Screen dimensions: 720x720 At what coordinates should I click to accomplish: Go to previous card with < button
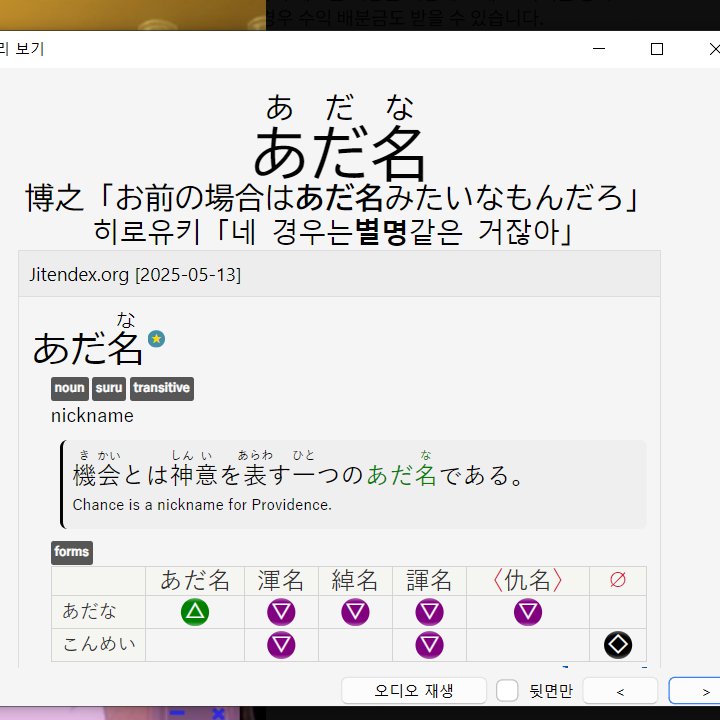coord(620,690)
